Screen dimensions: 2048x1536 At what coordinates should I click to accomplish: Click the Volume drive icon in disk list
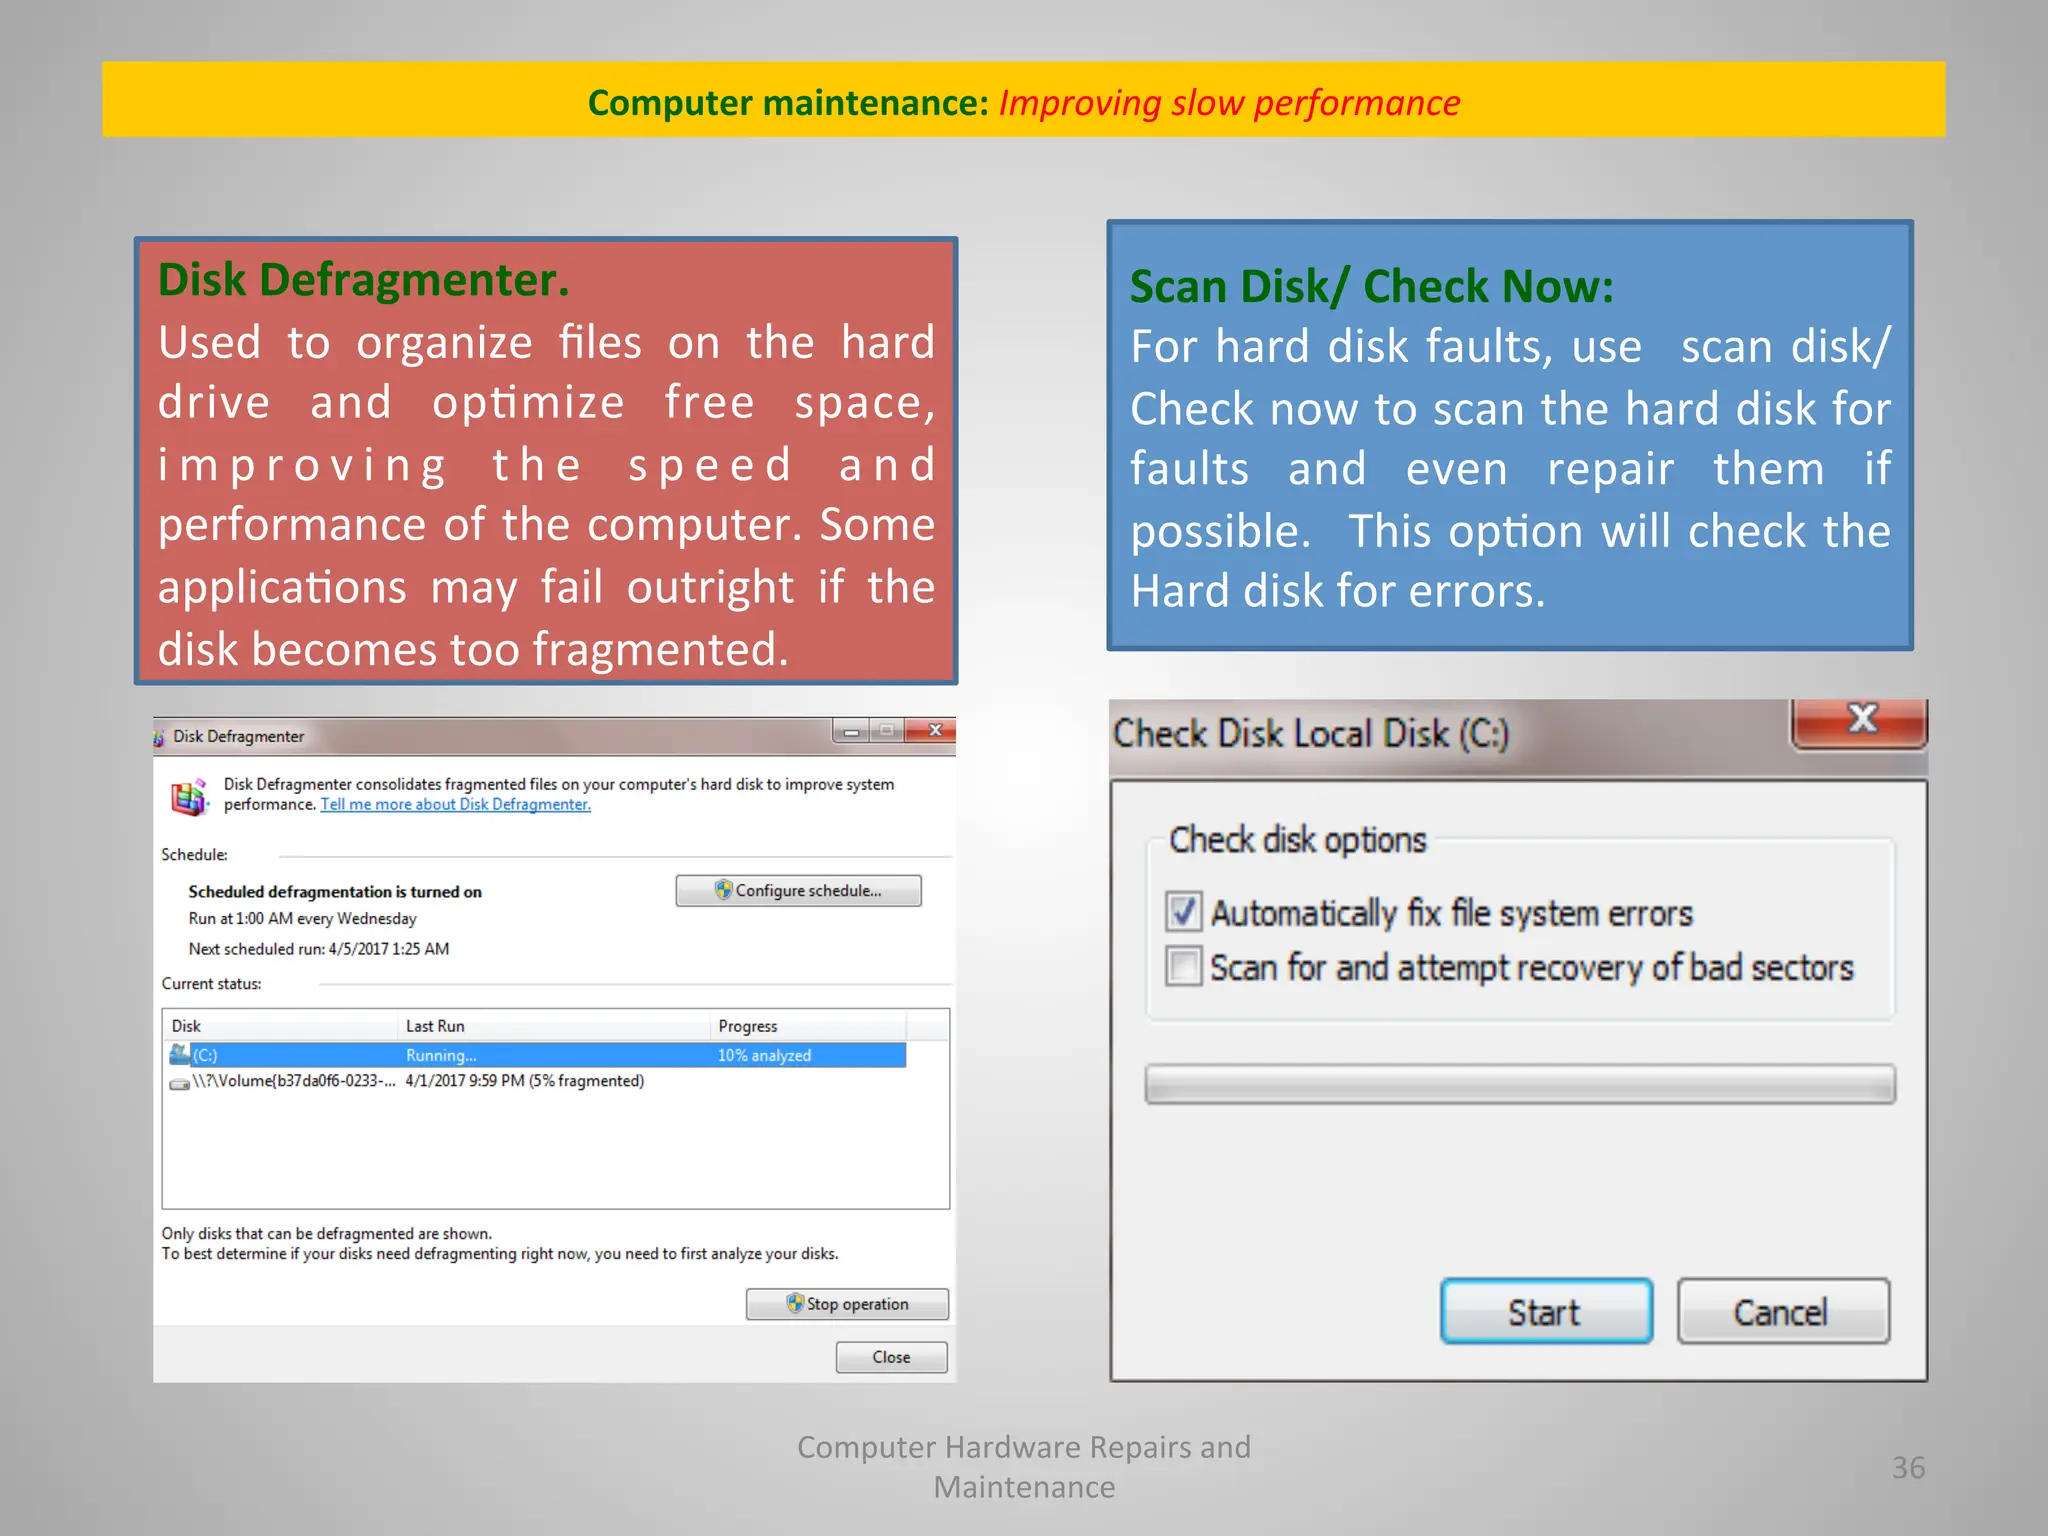(x=179, y=1082)
